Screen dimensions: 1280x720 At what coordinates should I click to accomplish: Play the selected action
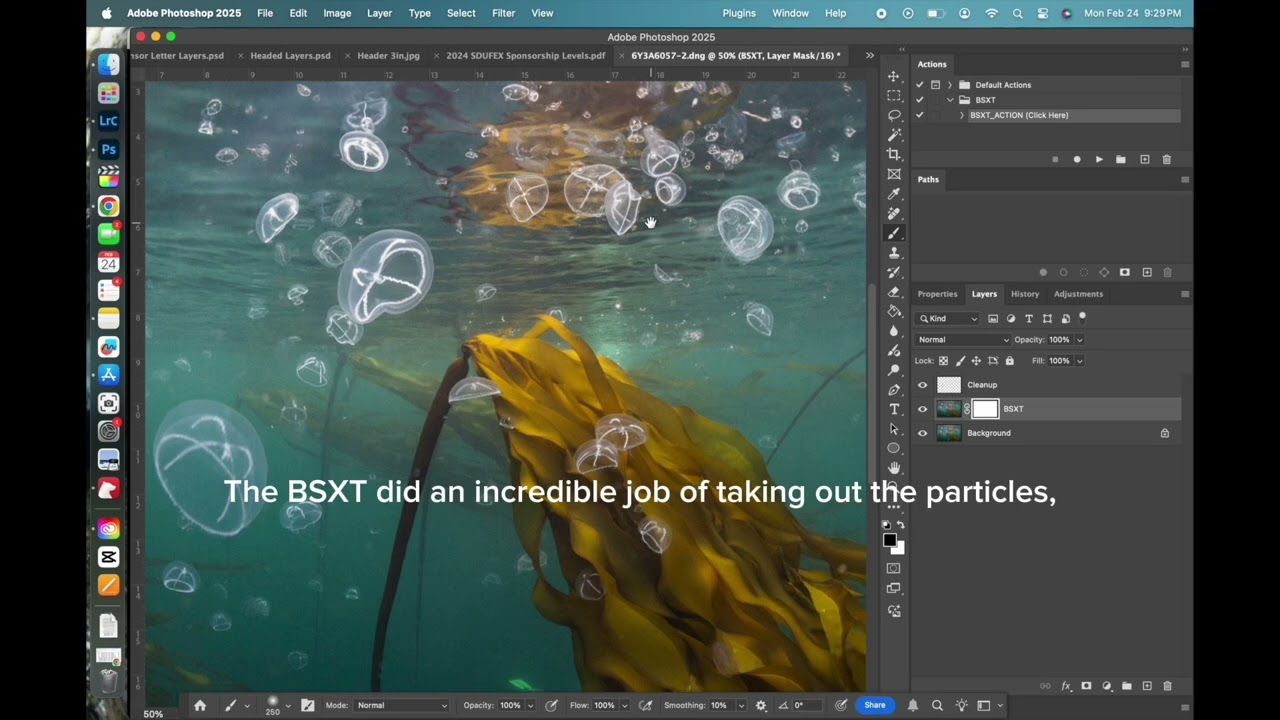click(x=1099, y=159)
